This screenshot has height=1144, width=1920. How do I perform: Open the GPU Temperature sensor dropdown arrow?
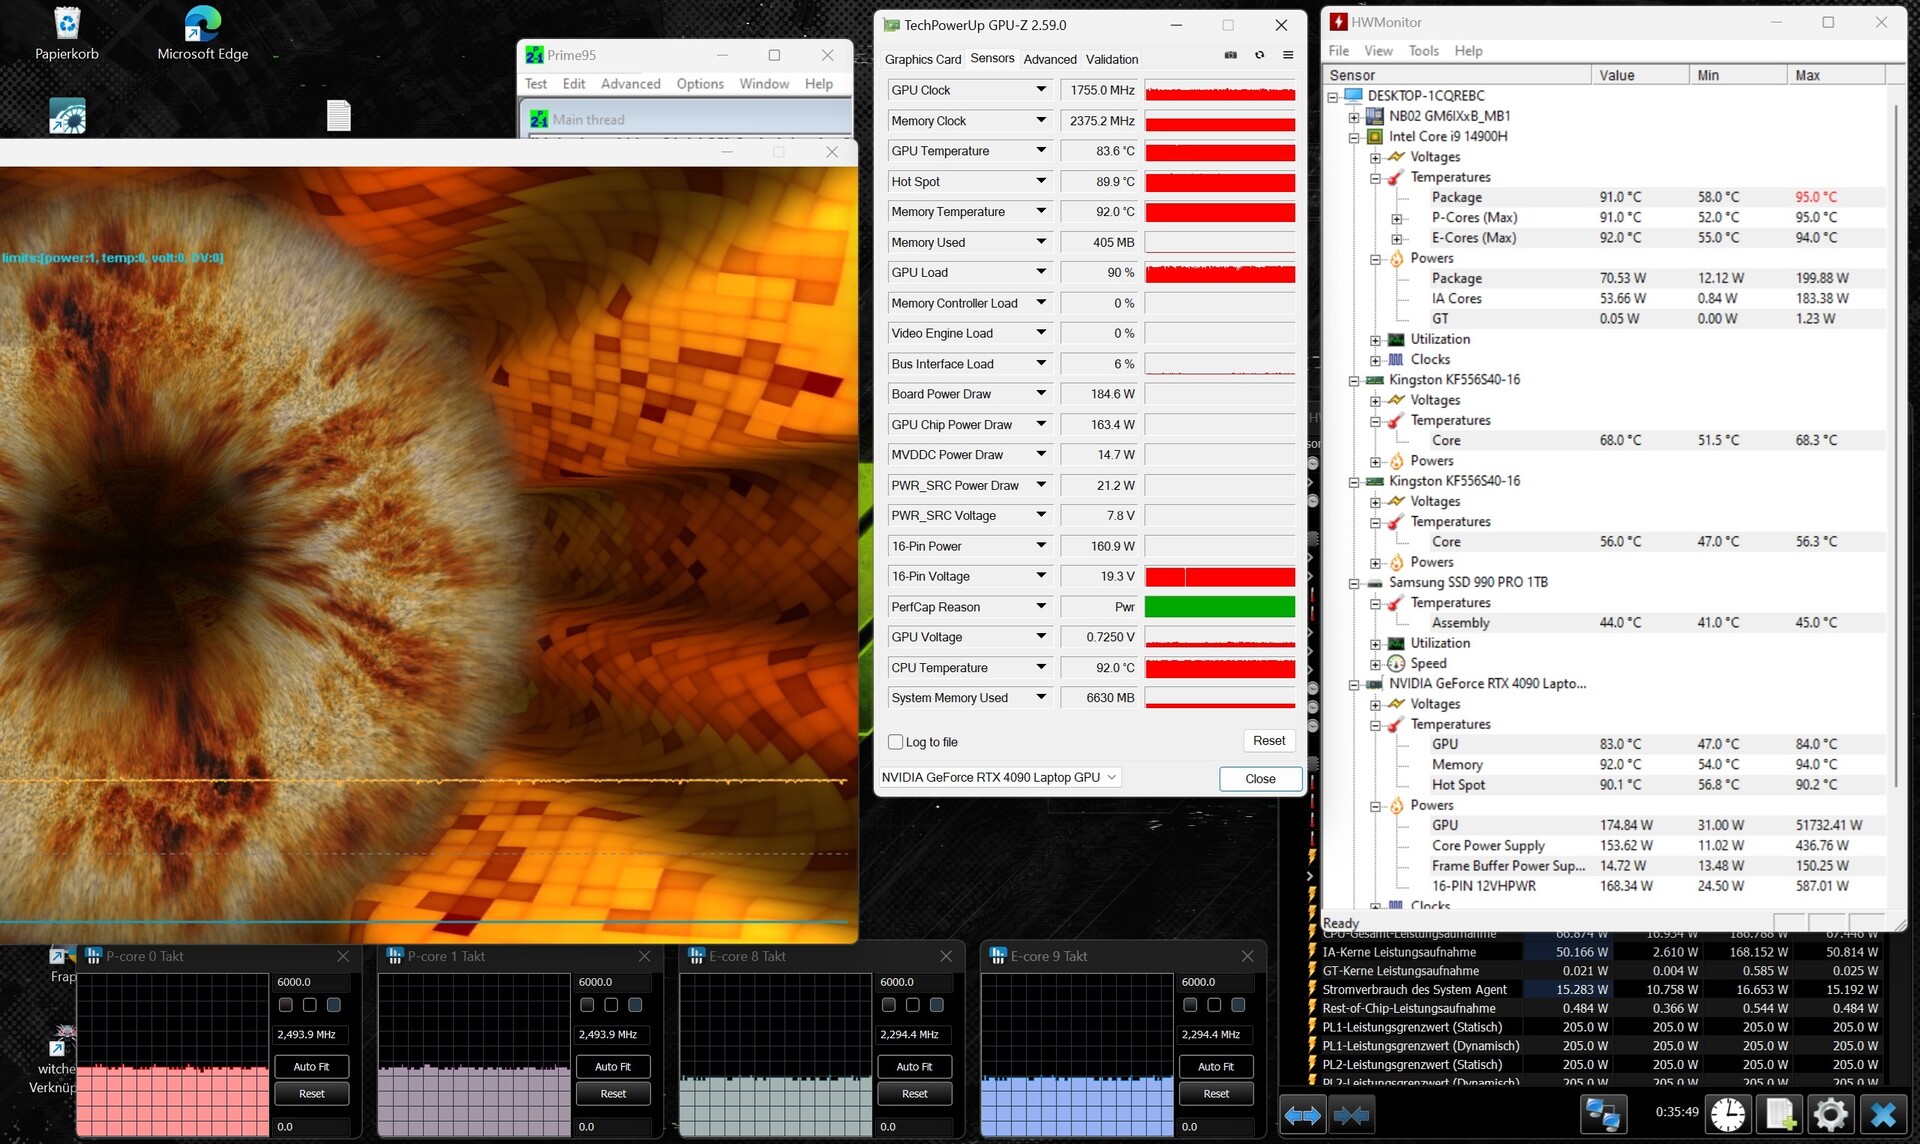click(1041, 150)
